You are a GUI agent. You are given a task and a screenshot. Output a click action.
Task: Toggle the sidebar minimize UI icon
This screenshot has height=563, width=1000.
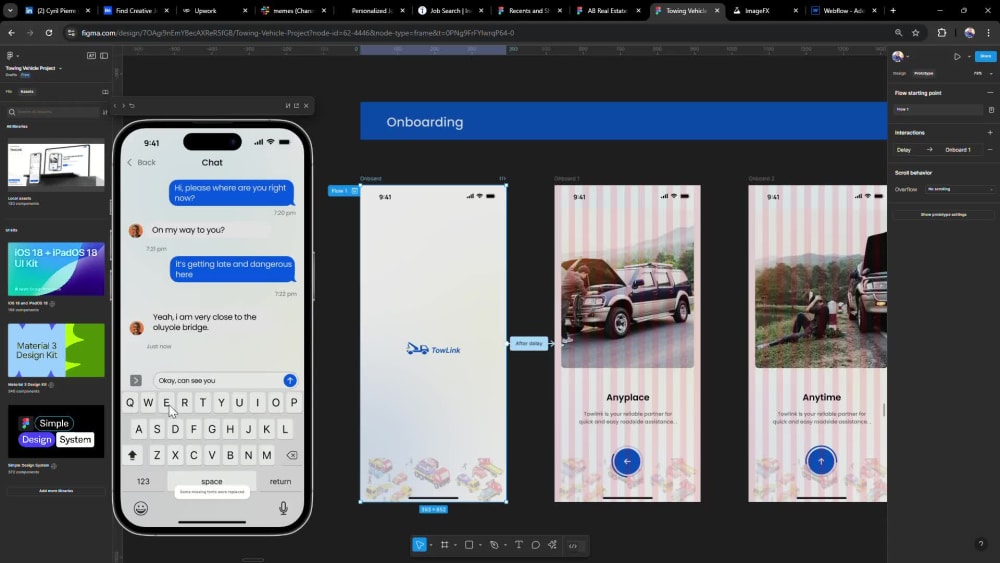(104, 56)
